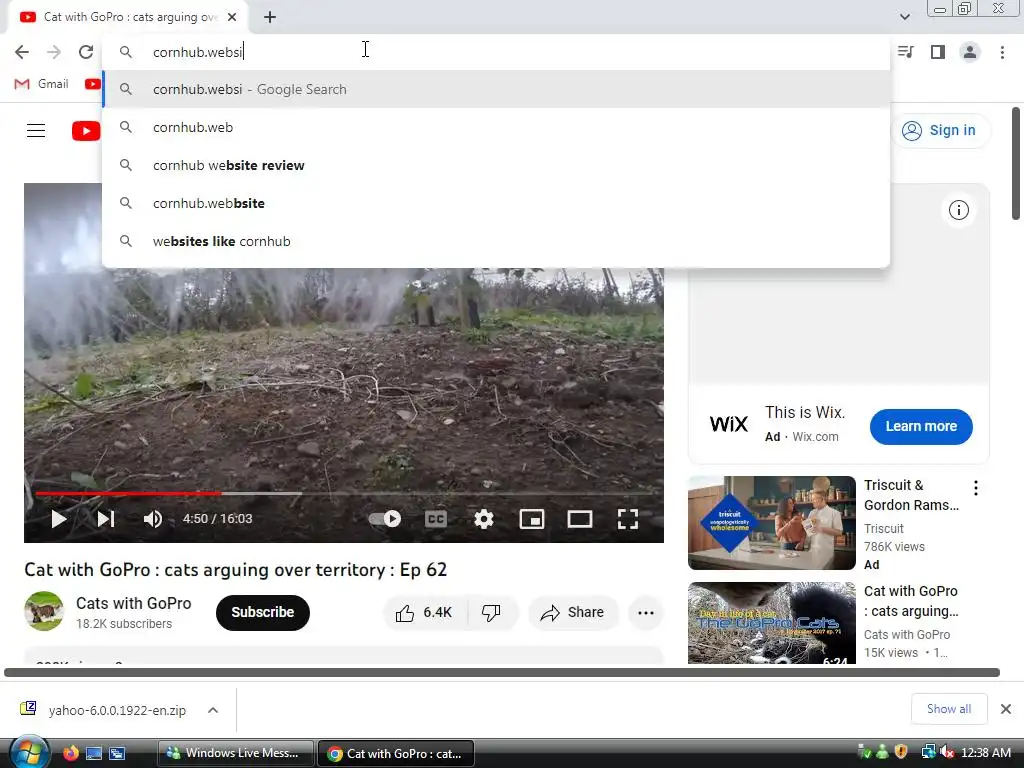Click Show all downloads
Screen dimensions: 1024x768
(949, 709)
